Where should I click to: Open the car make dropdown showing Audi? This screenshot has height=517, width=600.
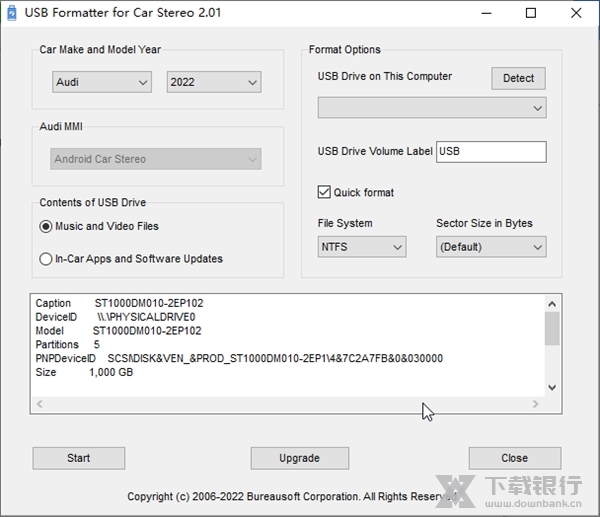tap(102, 82)
